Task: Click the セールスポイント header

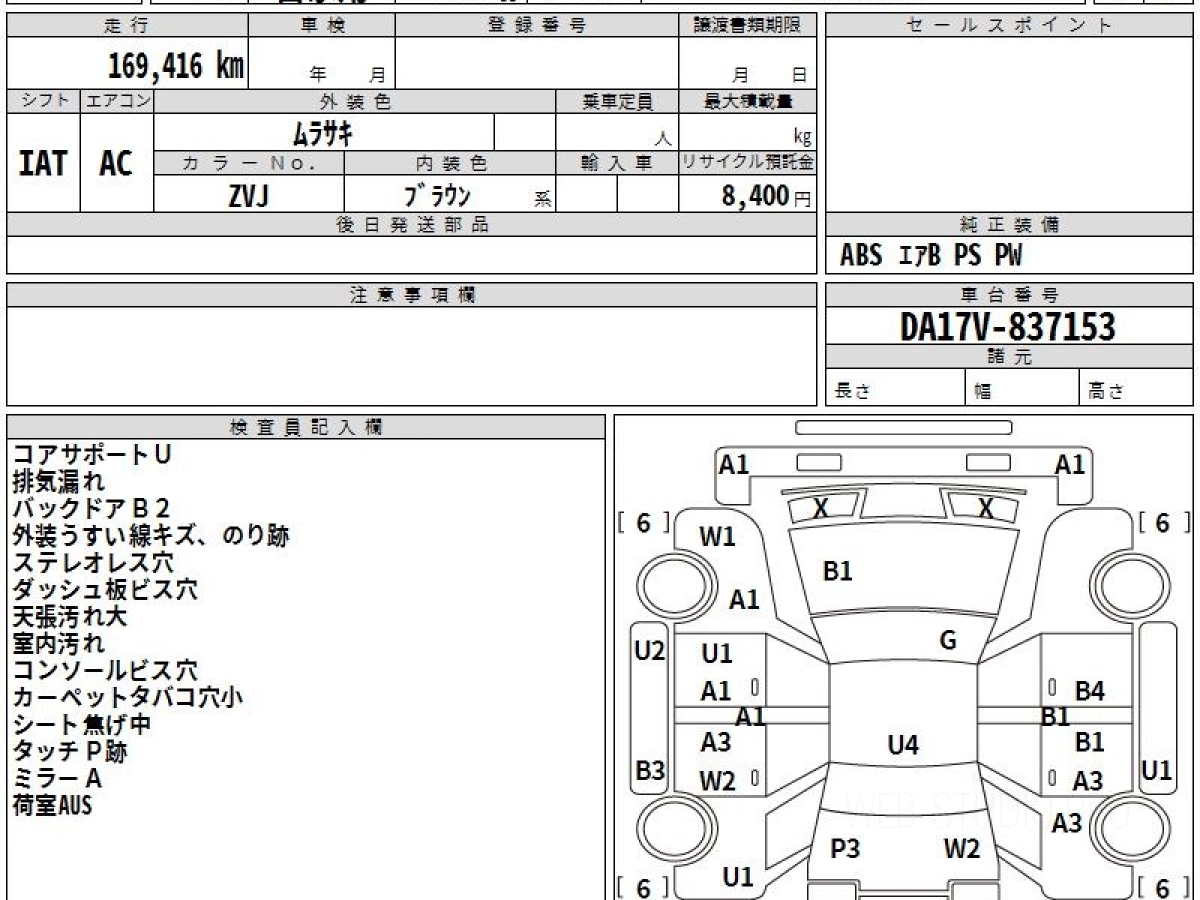Action: point(1009,26)
